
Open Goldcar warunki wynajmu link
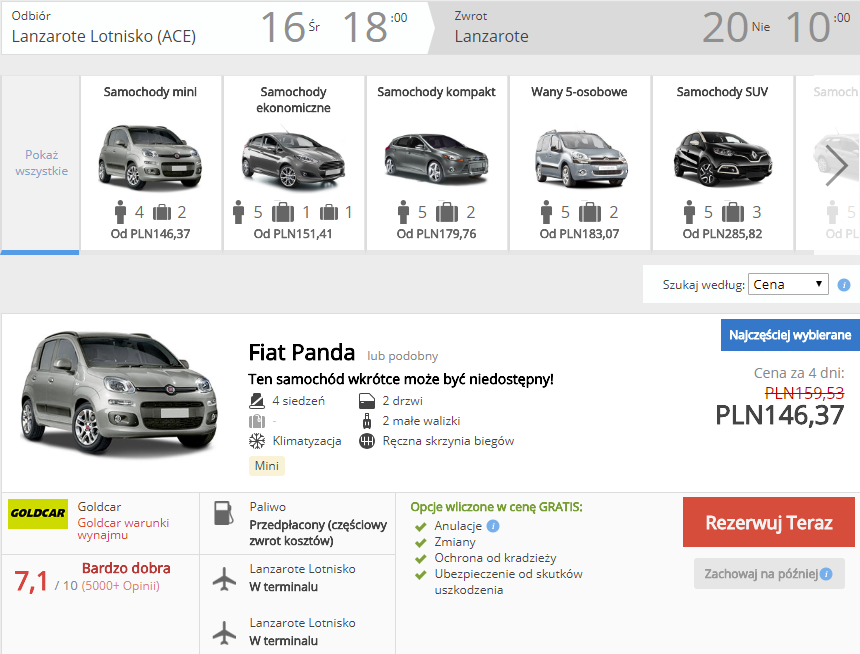[123, 528]
